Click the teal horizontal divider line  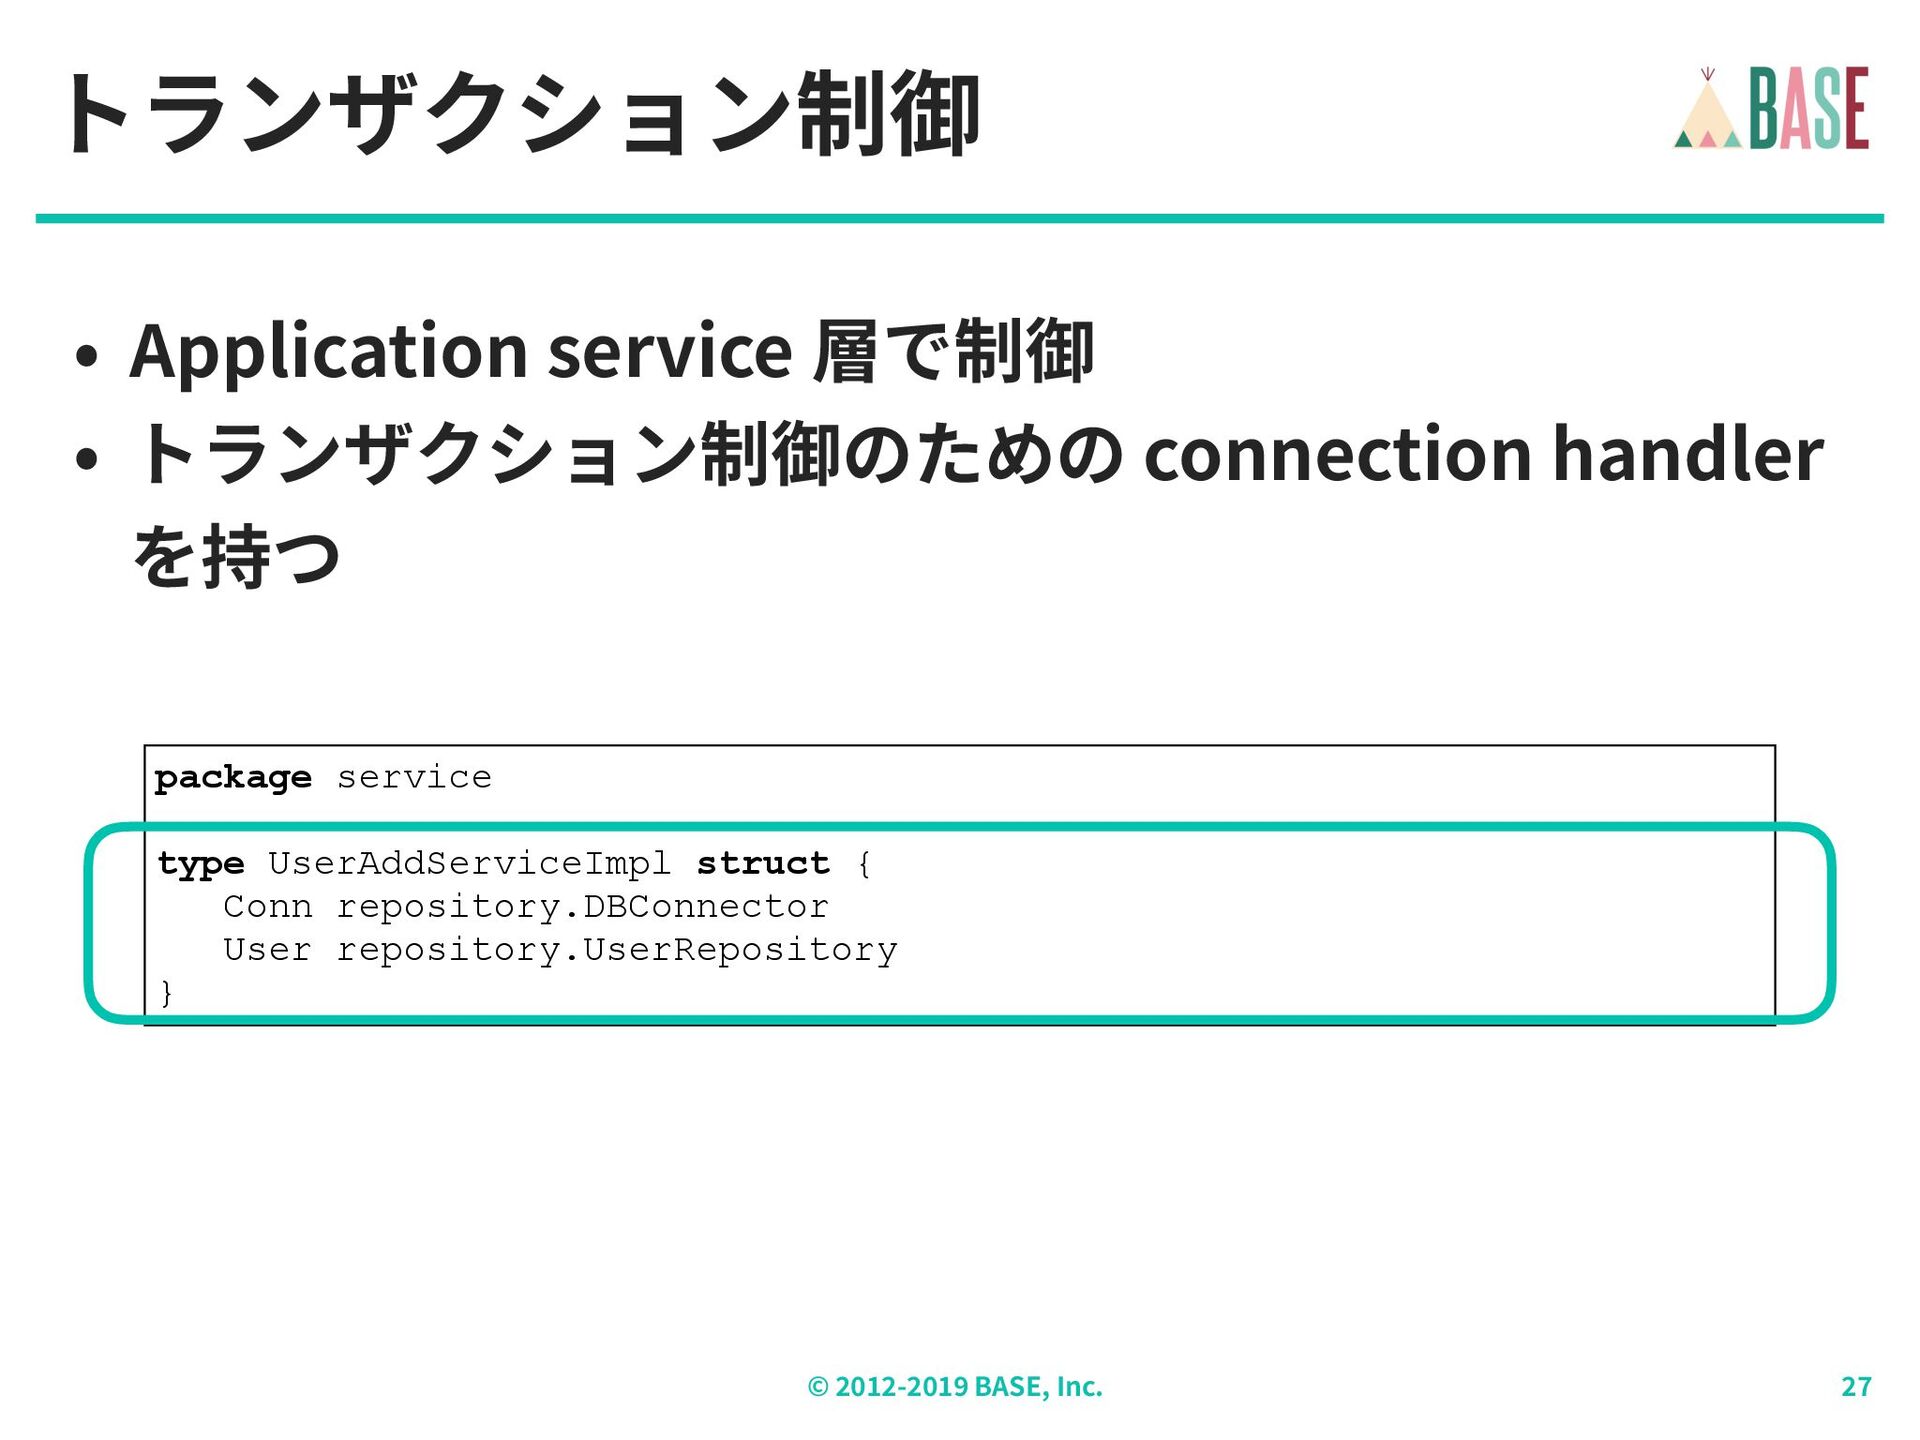tap(960, 218)
